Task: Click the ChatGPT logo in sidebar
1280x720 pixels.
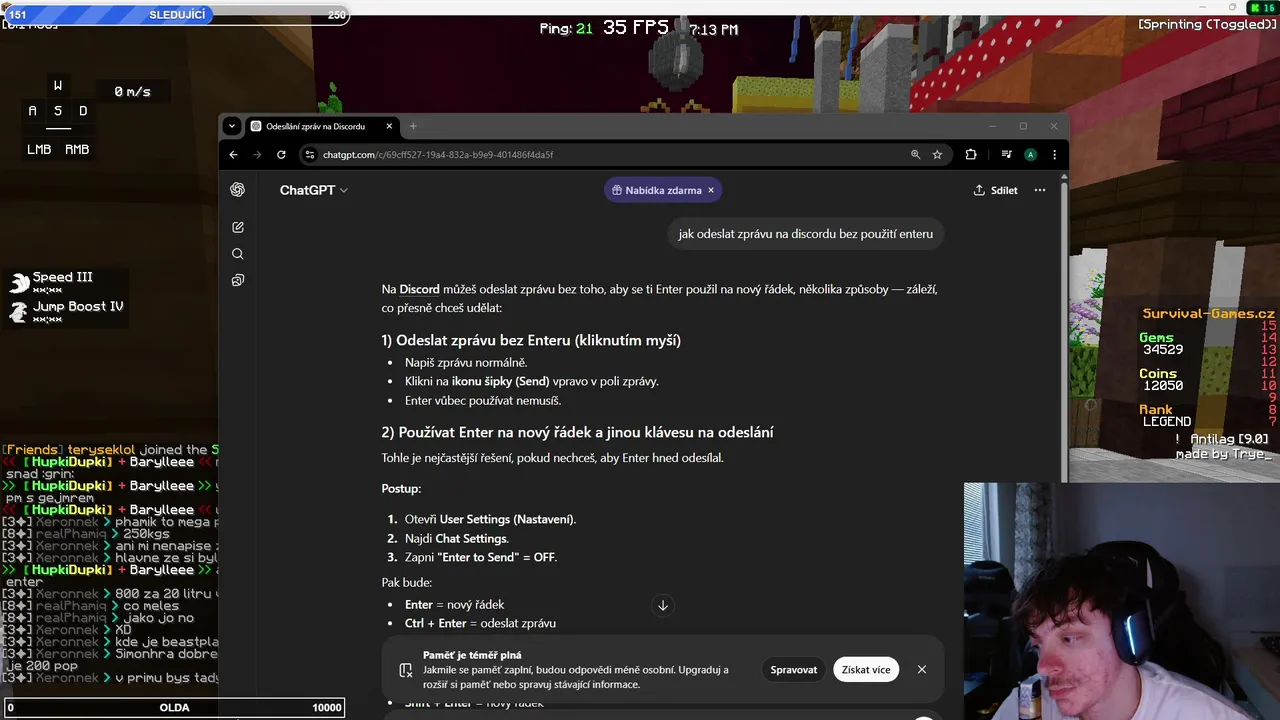Action: 238,190
